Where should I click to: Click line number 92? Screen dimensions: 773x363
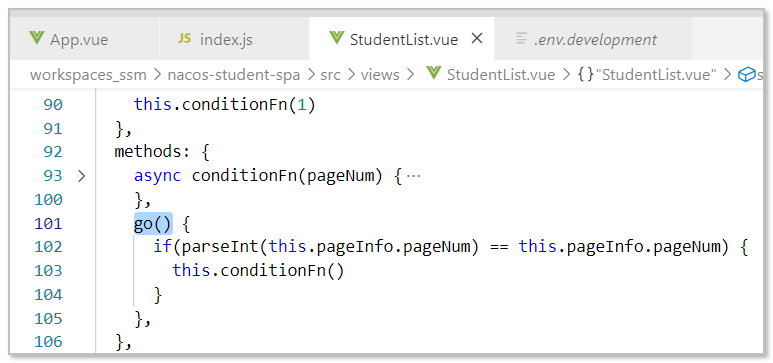click(53, 152)
